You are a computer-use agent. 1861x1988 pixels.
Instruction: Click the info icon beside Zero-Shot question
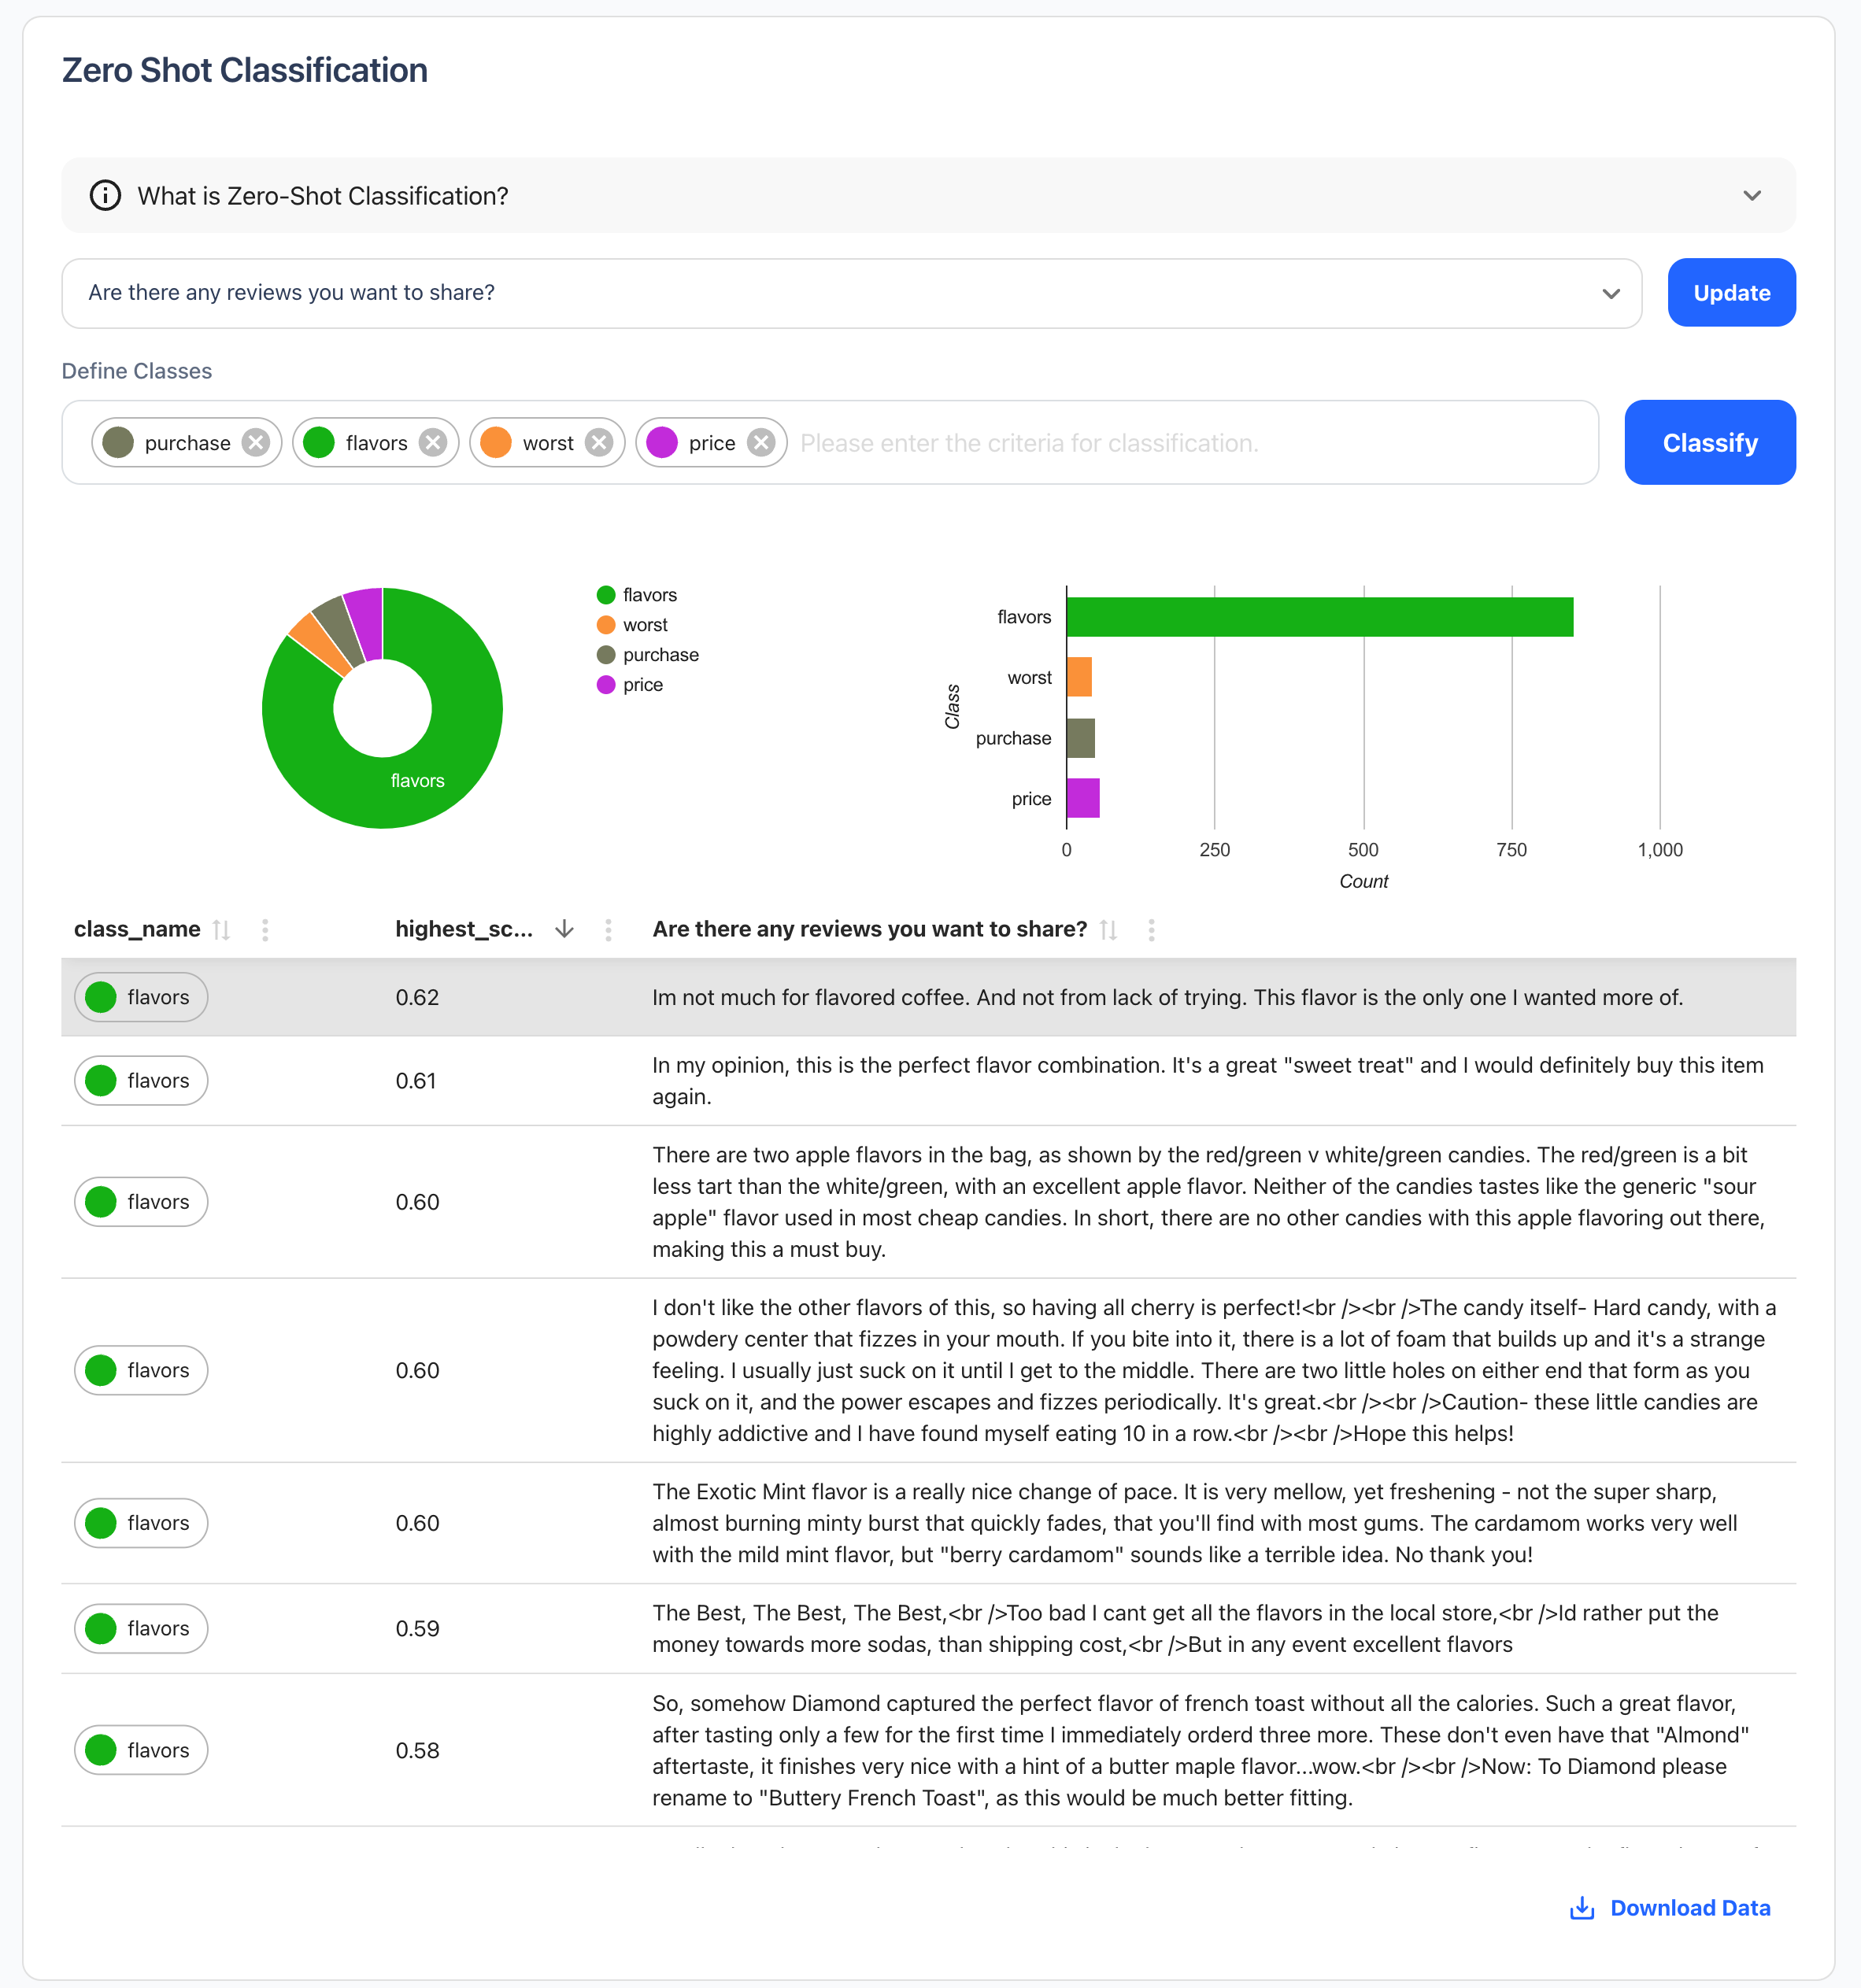tap(105, 196)
